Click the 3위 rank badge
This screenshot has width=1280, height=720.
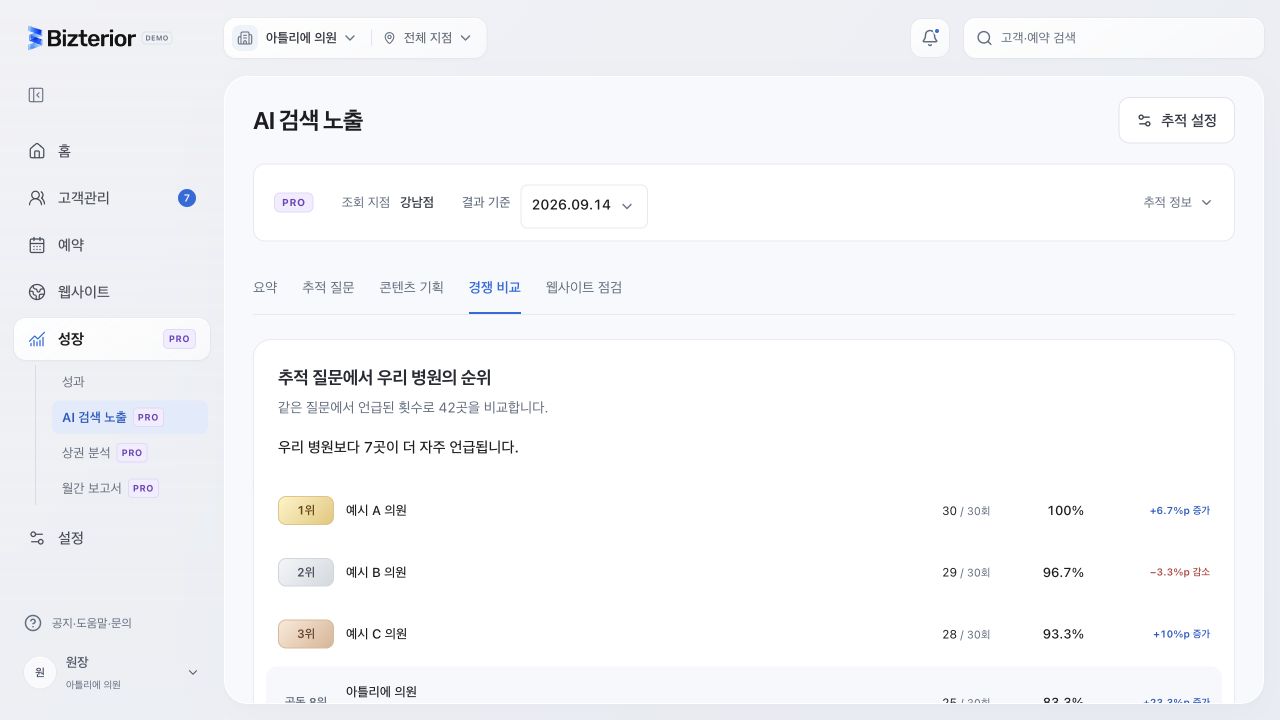coord(306,634)
